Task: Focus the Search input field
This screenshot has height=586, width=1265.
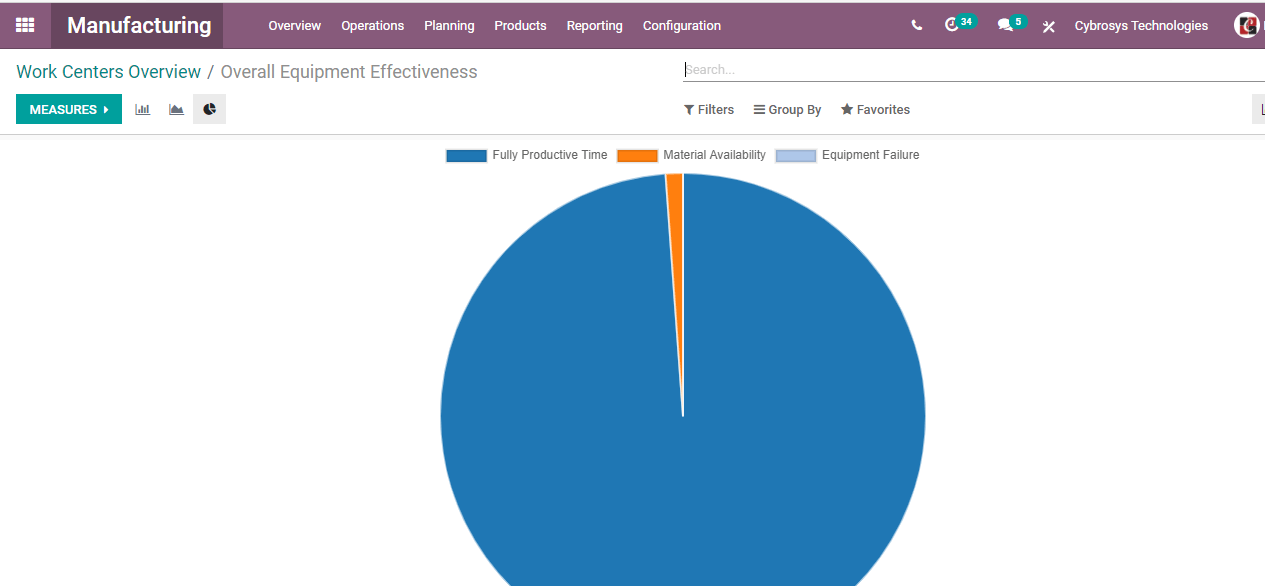Action: coord(974,70)
